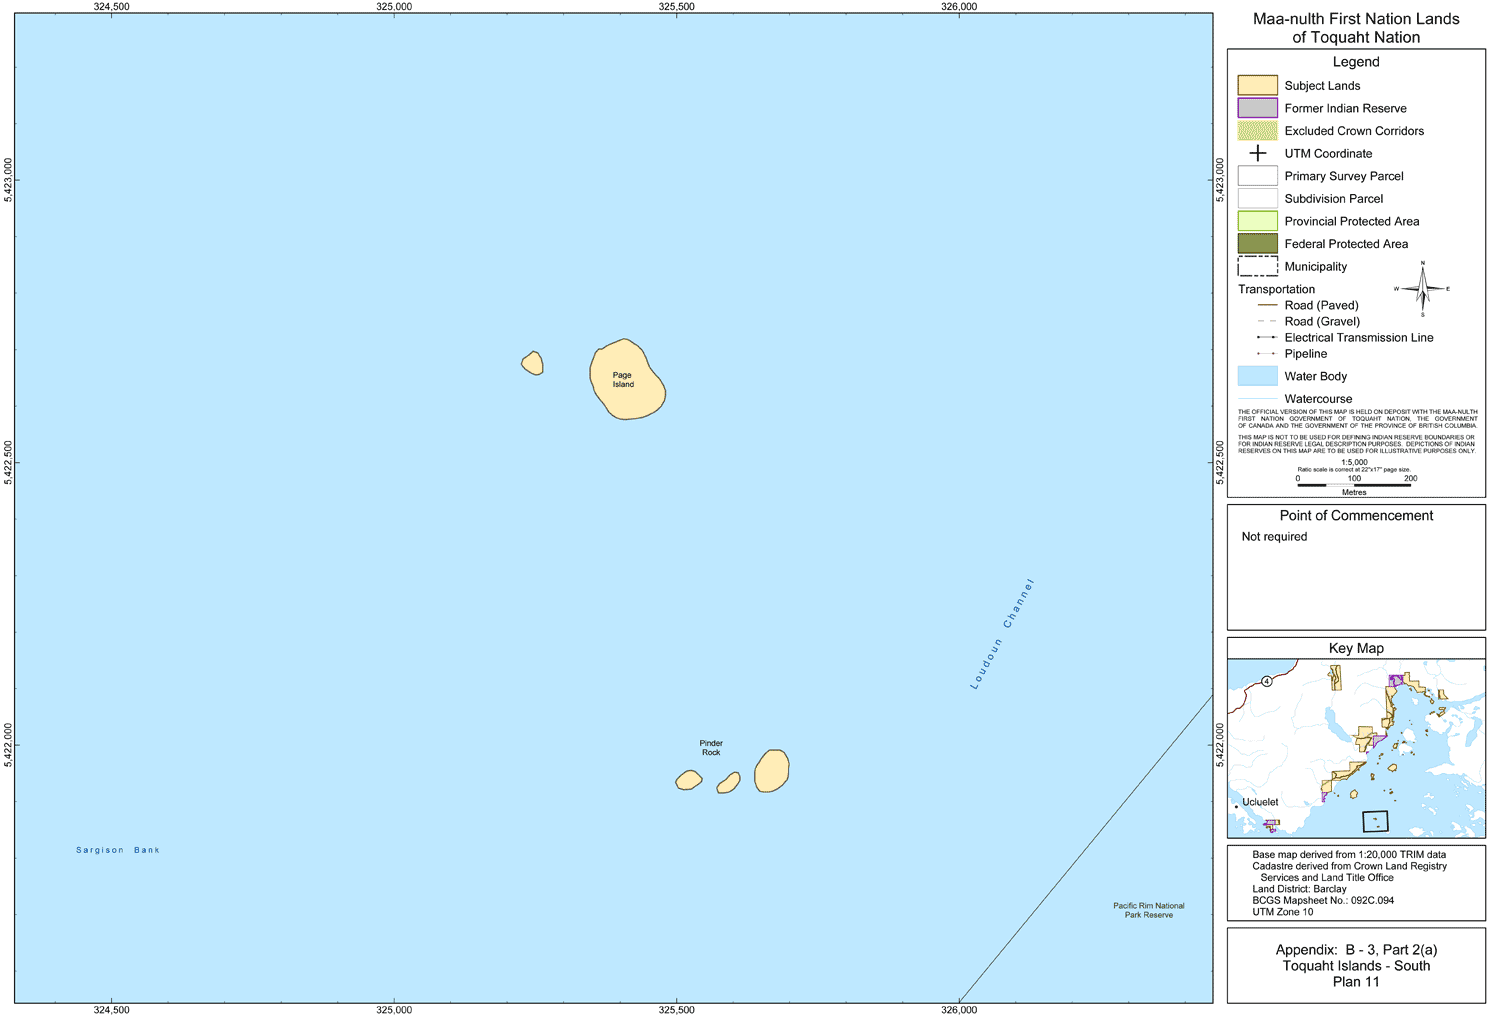This screenshot has height=1019, width=1500.
Task: Click the Subject Lands color swatch
Action: [x=1257, y=85]
